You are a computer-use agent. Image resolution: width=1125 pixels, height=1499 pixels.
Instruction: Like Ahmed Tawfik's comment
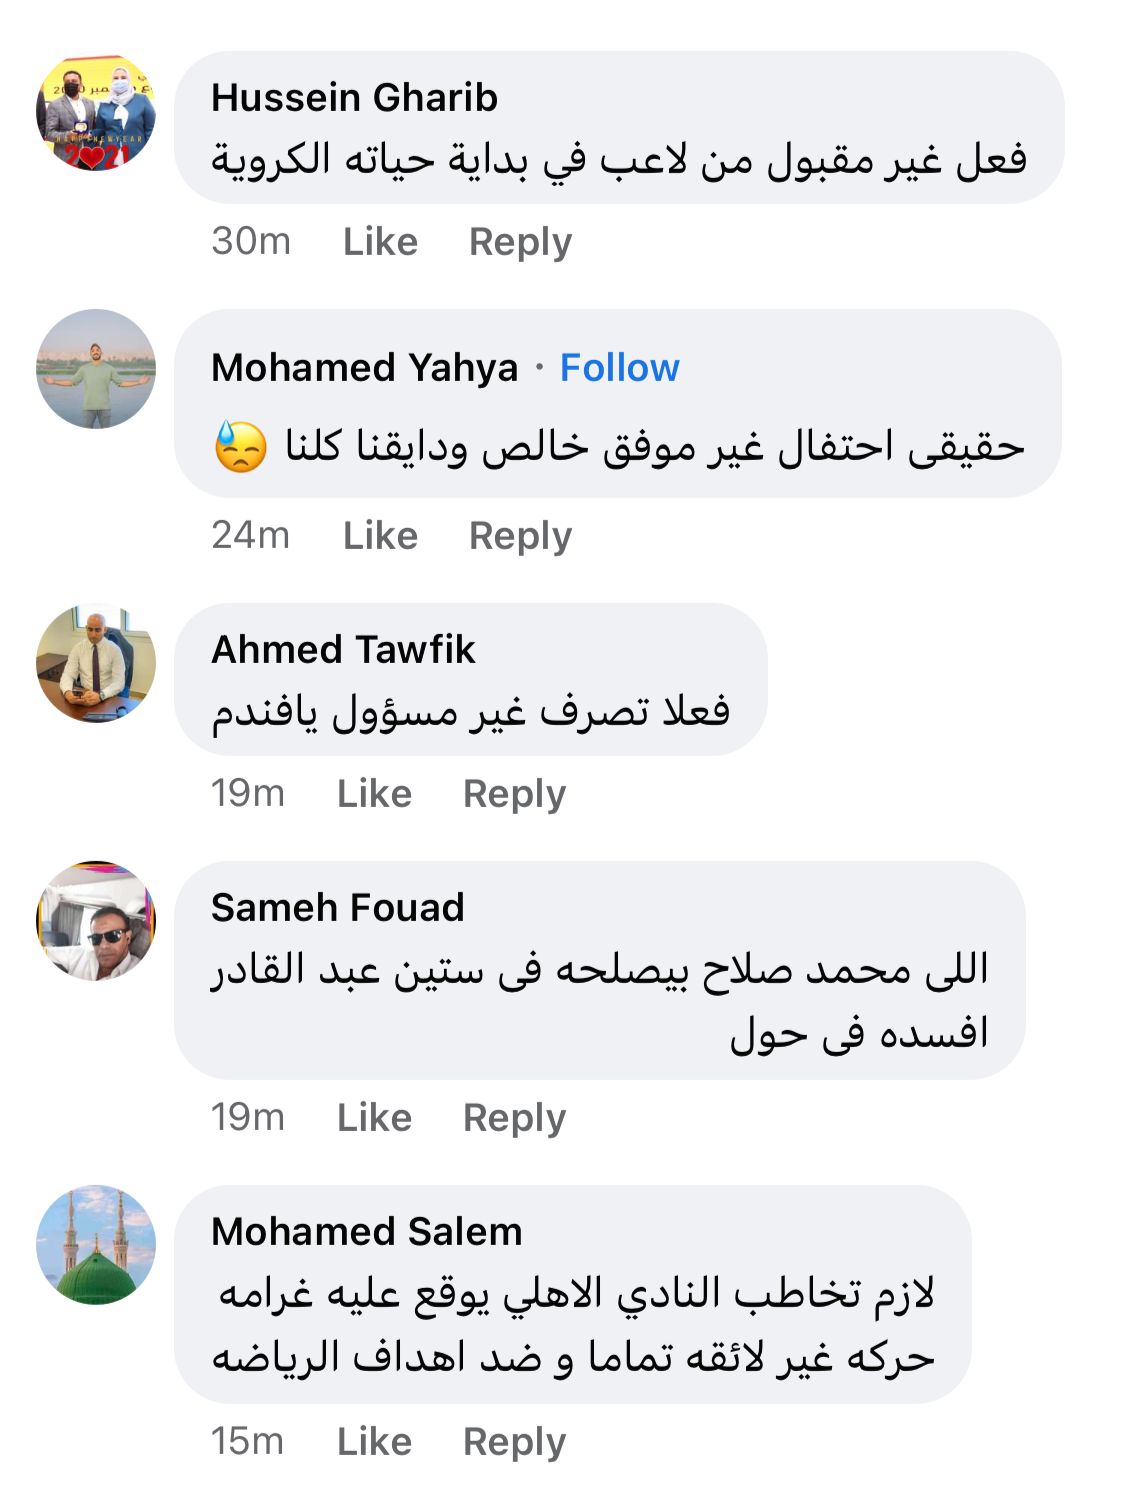tap(374, 794)
